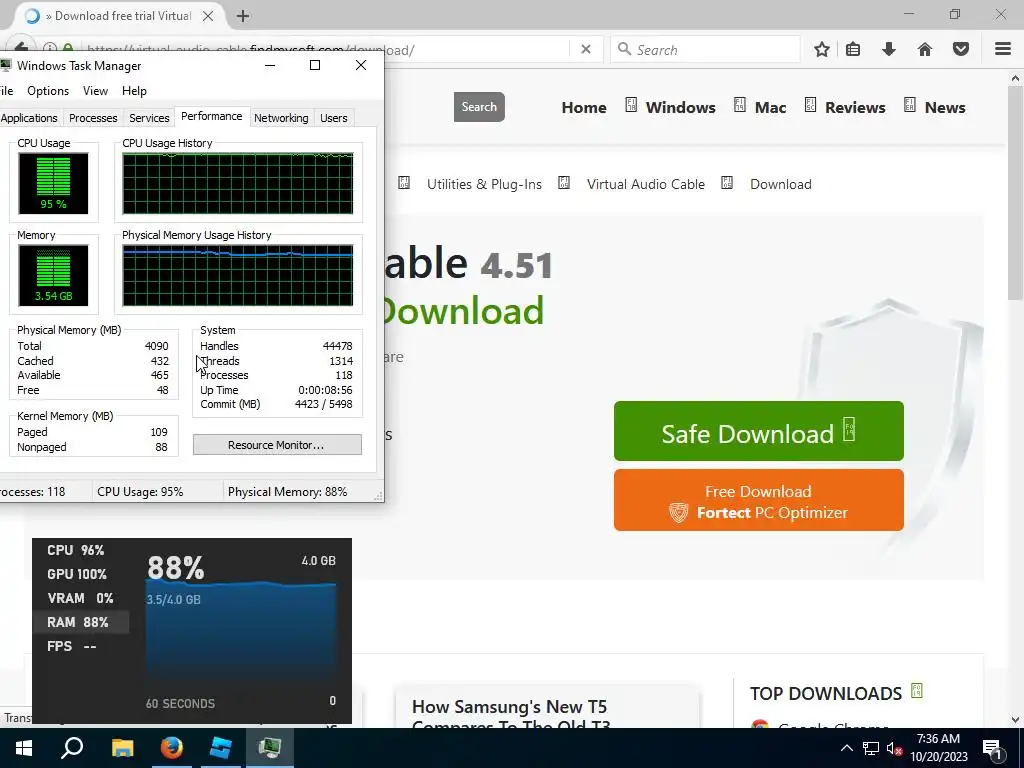Open the Reviews section link
This screenshot has width=1024, height=768.
pyautogui.click(x=855, y=108)
